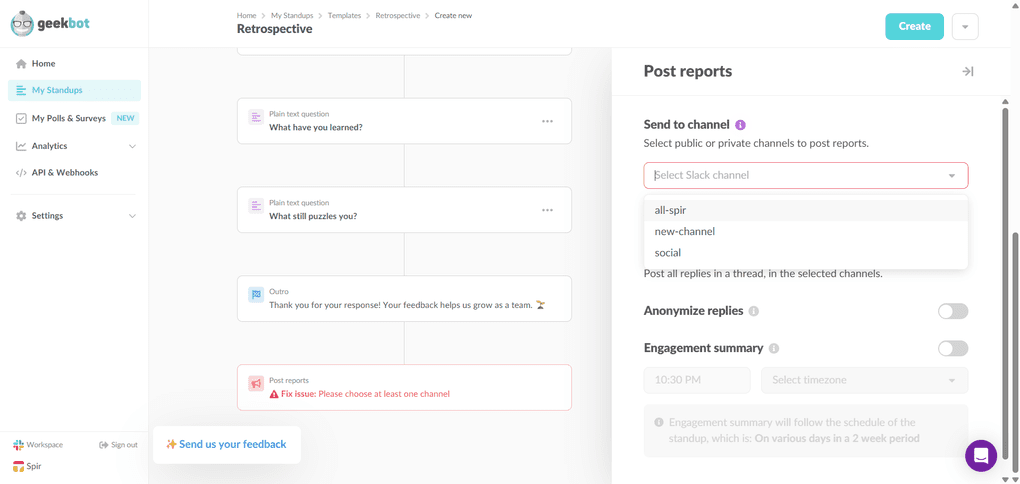The width and height of the screenshot is (1020, 484).
Task: Open dropdown next to Create button
Action: point(965,27)
